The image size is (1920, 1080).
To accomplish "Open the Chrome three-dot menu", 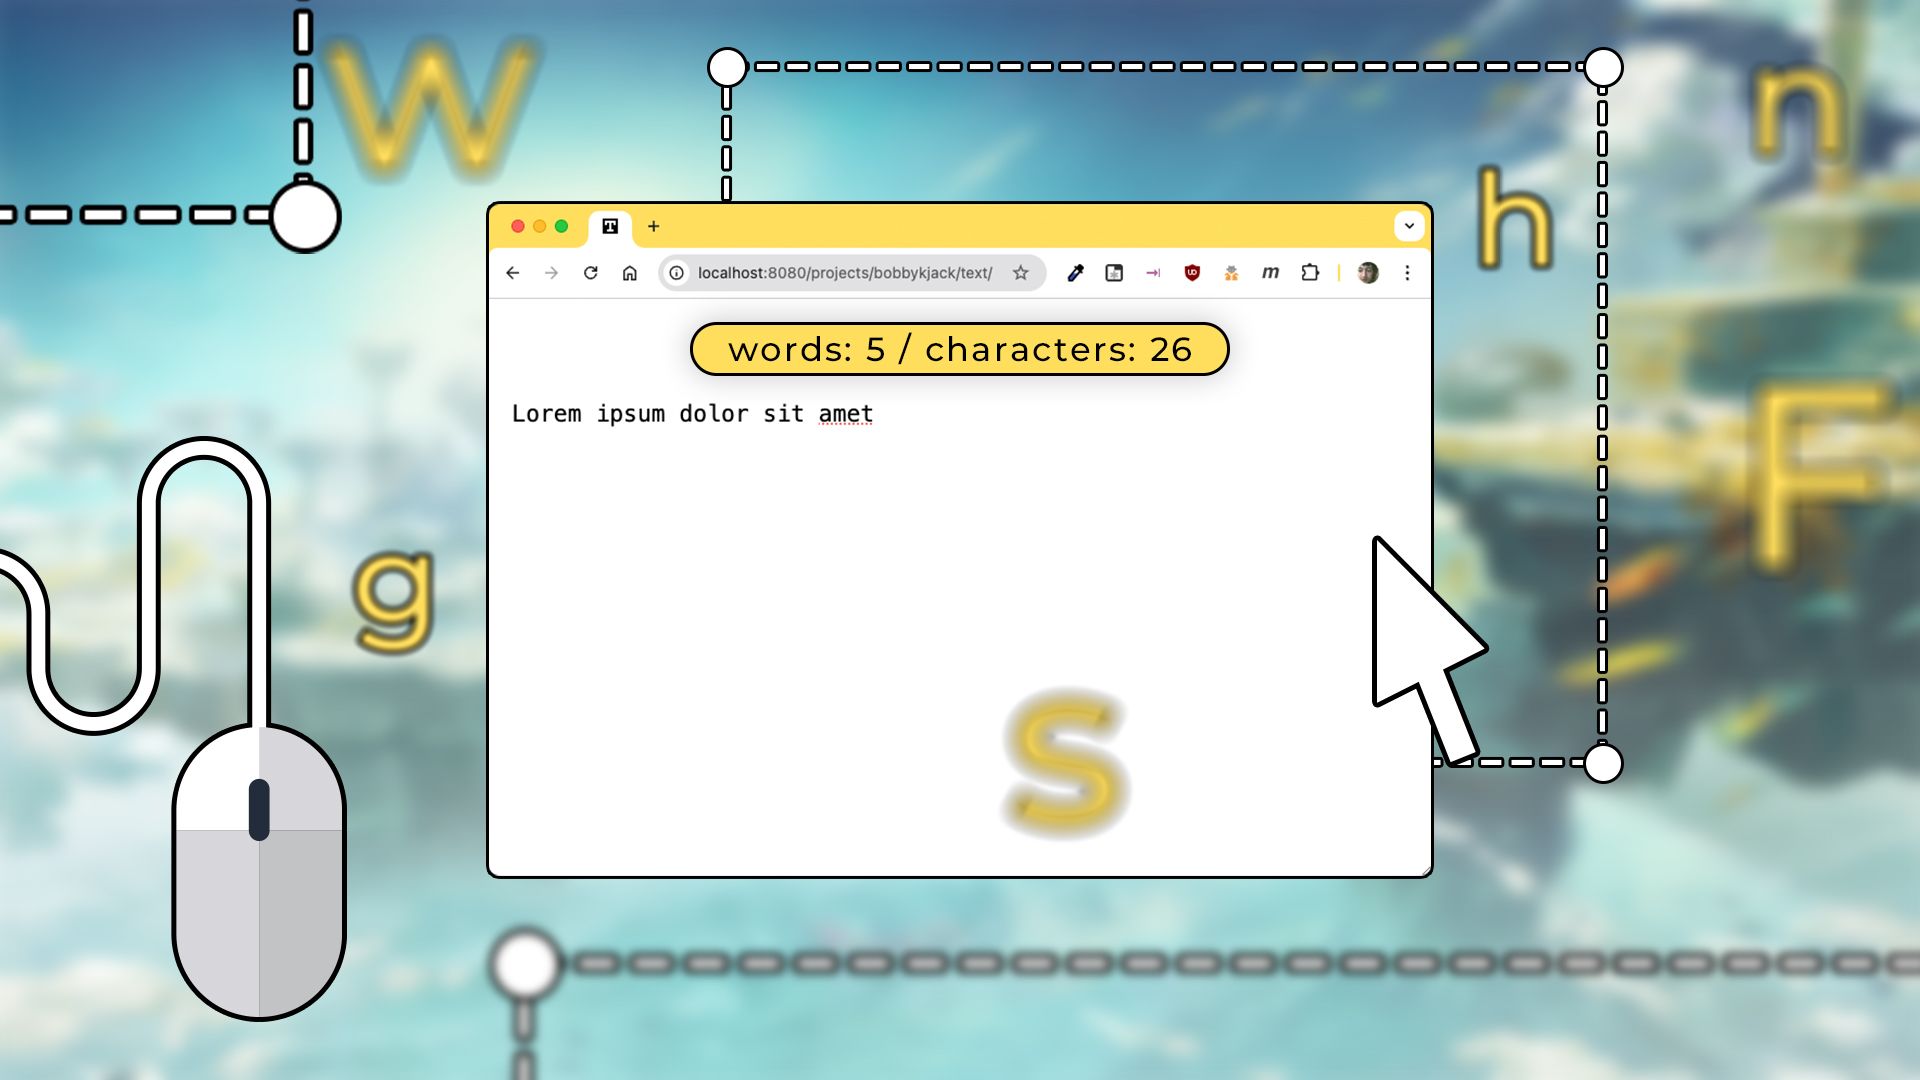I will (x=1407, y=272).
